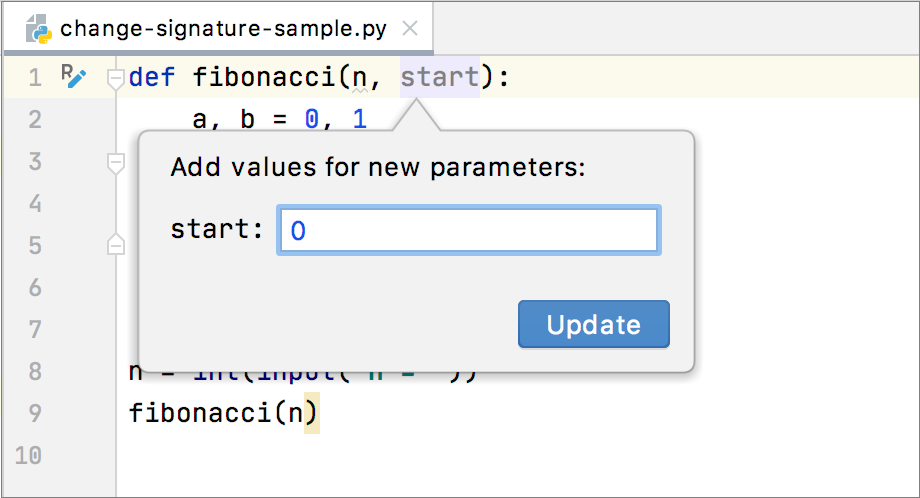The height and width of the screenshot is (498, 920).
Task: Click the blue 1 literal on line 2
Action: tap(360, 120)
